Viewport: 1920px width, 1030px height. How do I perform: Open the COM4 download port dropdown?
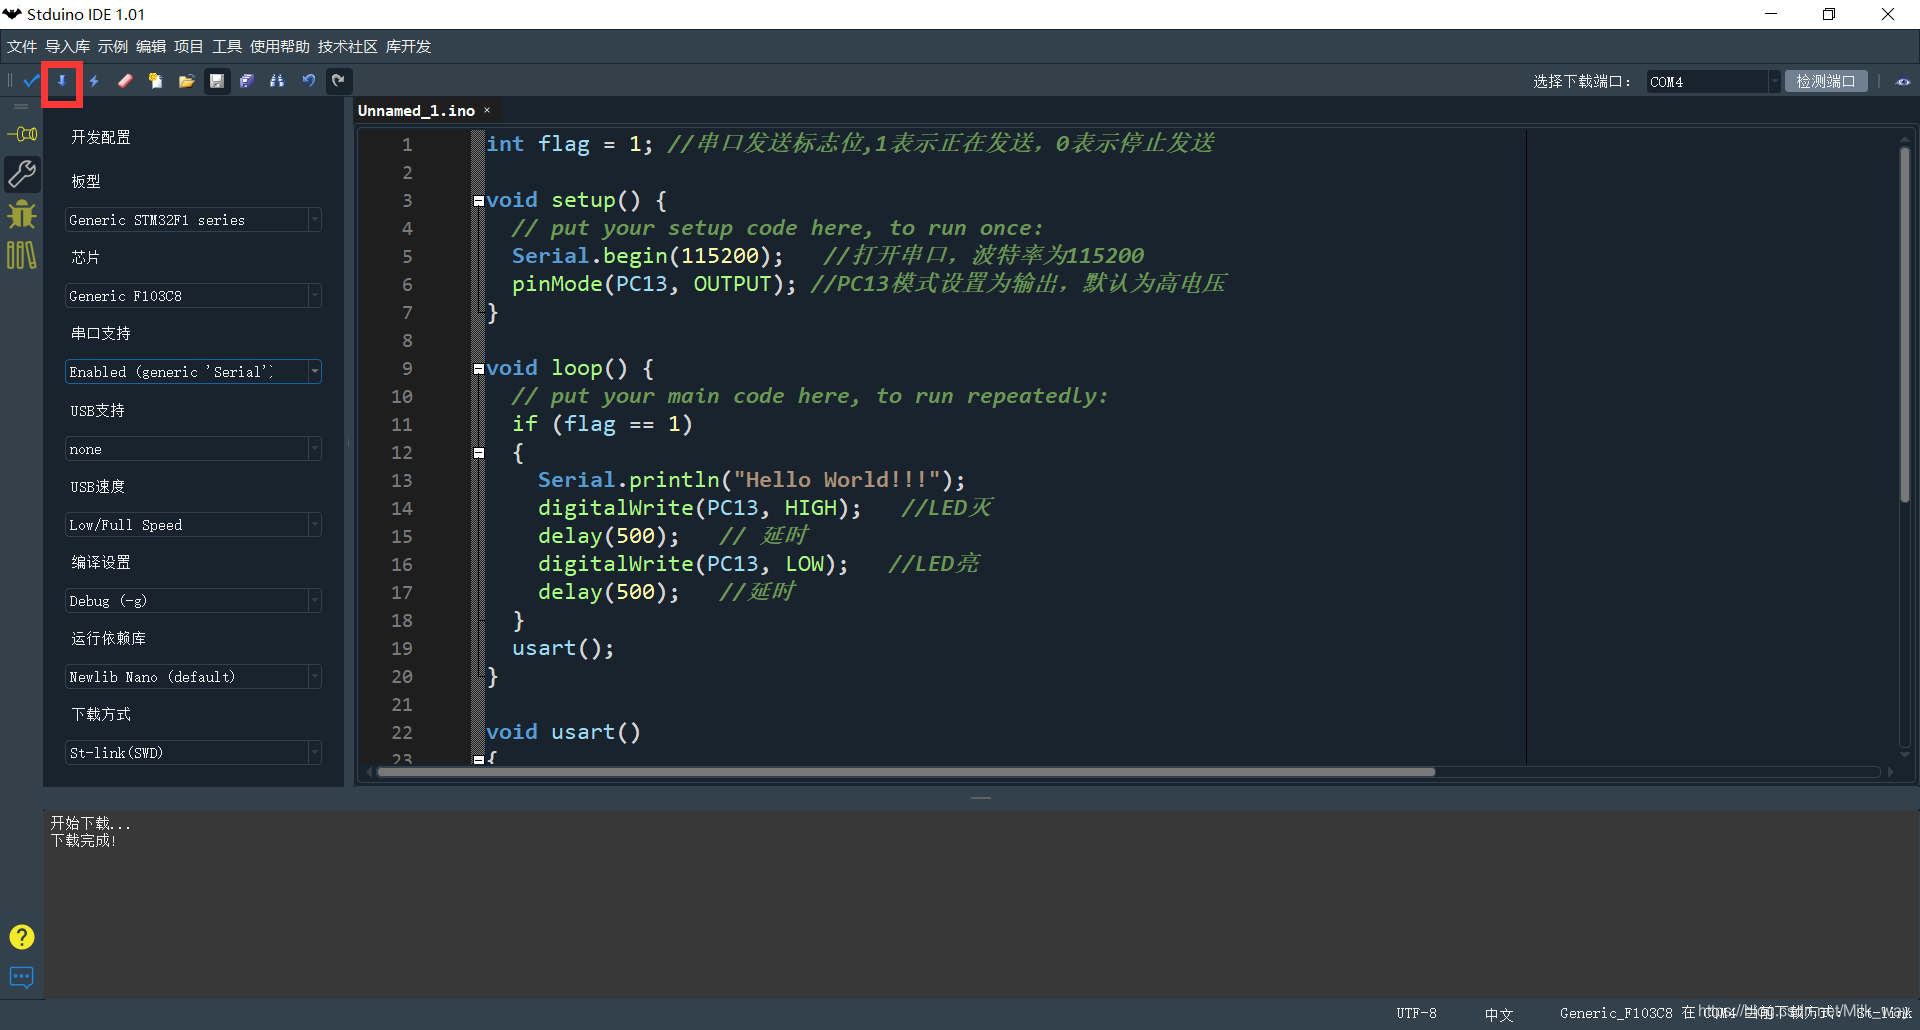coord(1713,82)
